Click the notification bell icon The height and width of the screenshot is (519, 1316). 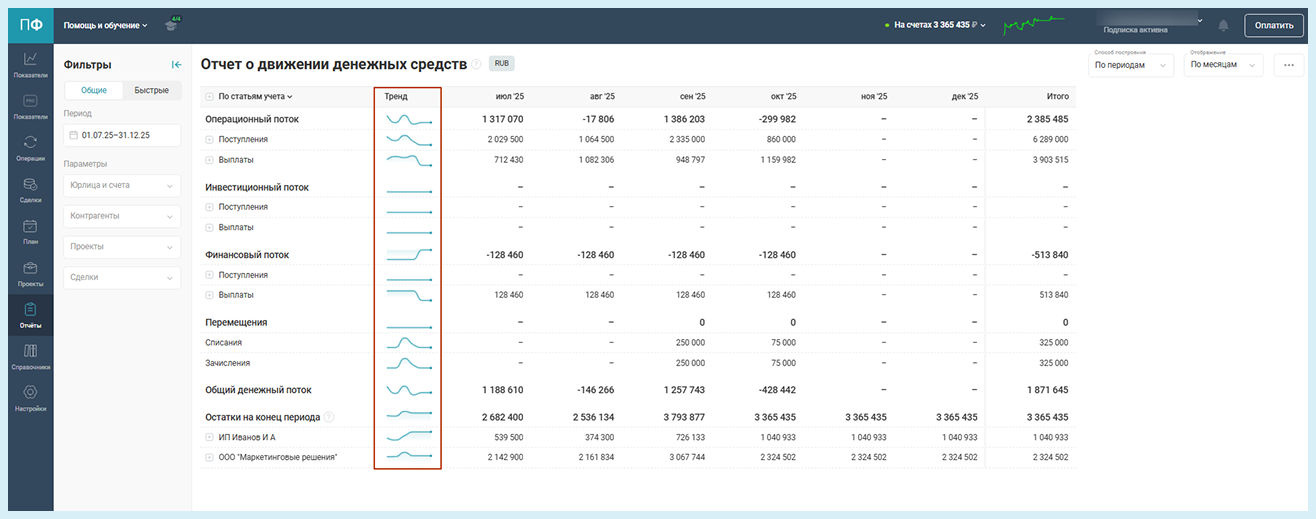(x=1223, y=25)
